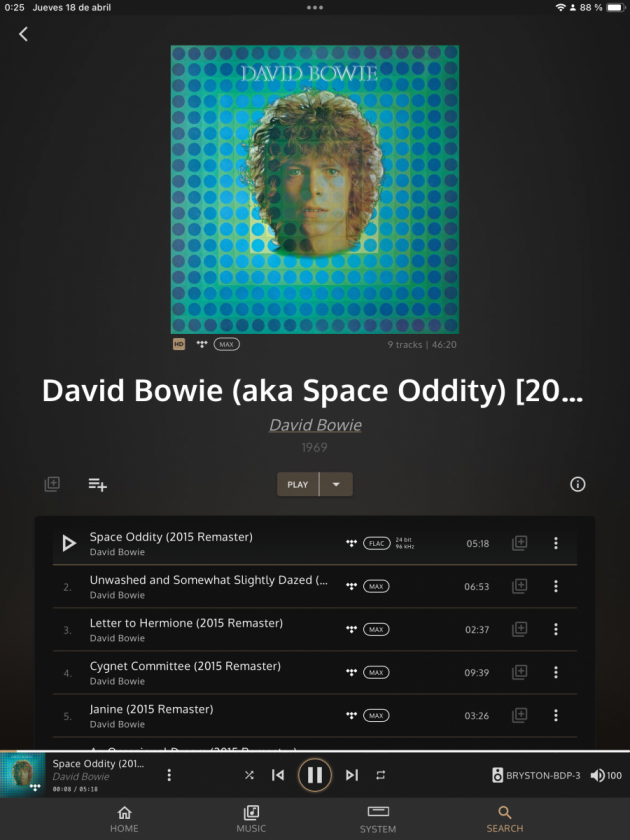Viewport: 630px width, 840px height.
Task: Select BRYSTON-BDP-3 output device
Action: (x=536, y=775)
